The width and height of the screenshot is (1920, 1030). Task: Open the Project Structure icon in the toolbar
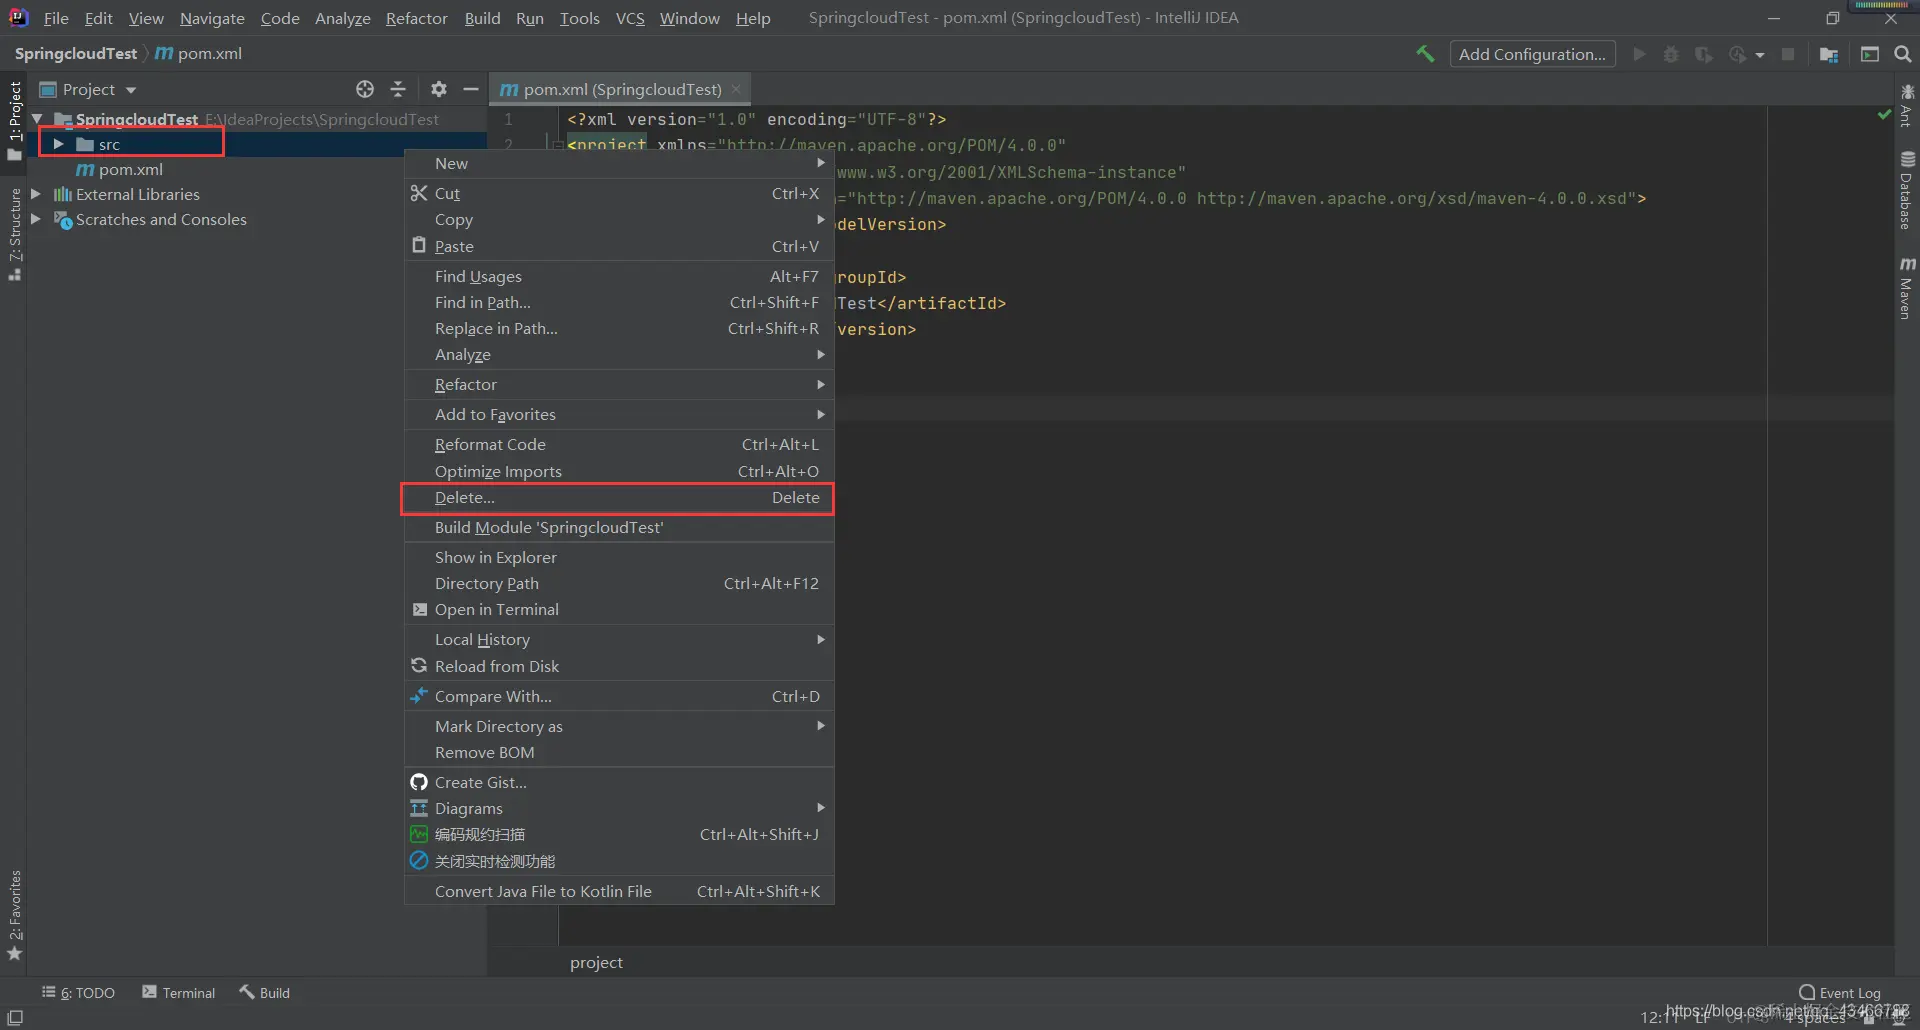click(1829, 54)
